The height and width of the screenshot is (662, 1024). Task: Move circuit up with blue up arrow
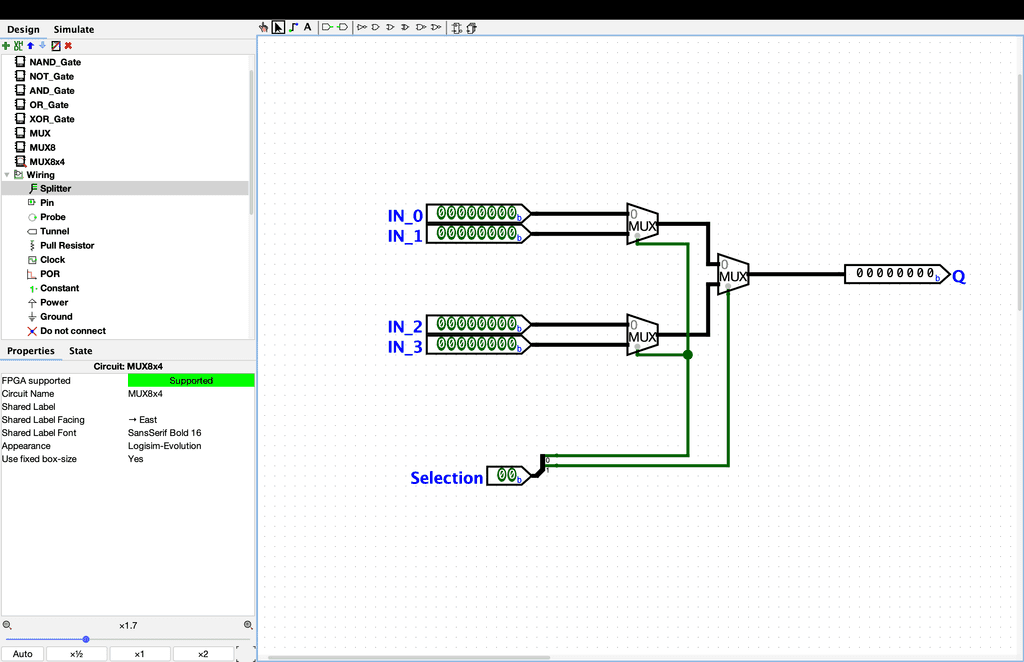click(x=30, y=45)
